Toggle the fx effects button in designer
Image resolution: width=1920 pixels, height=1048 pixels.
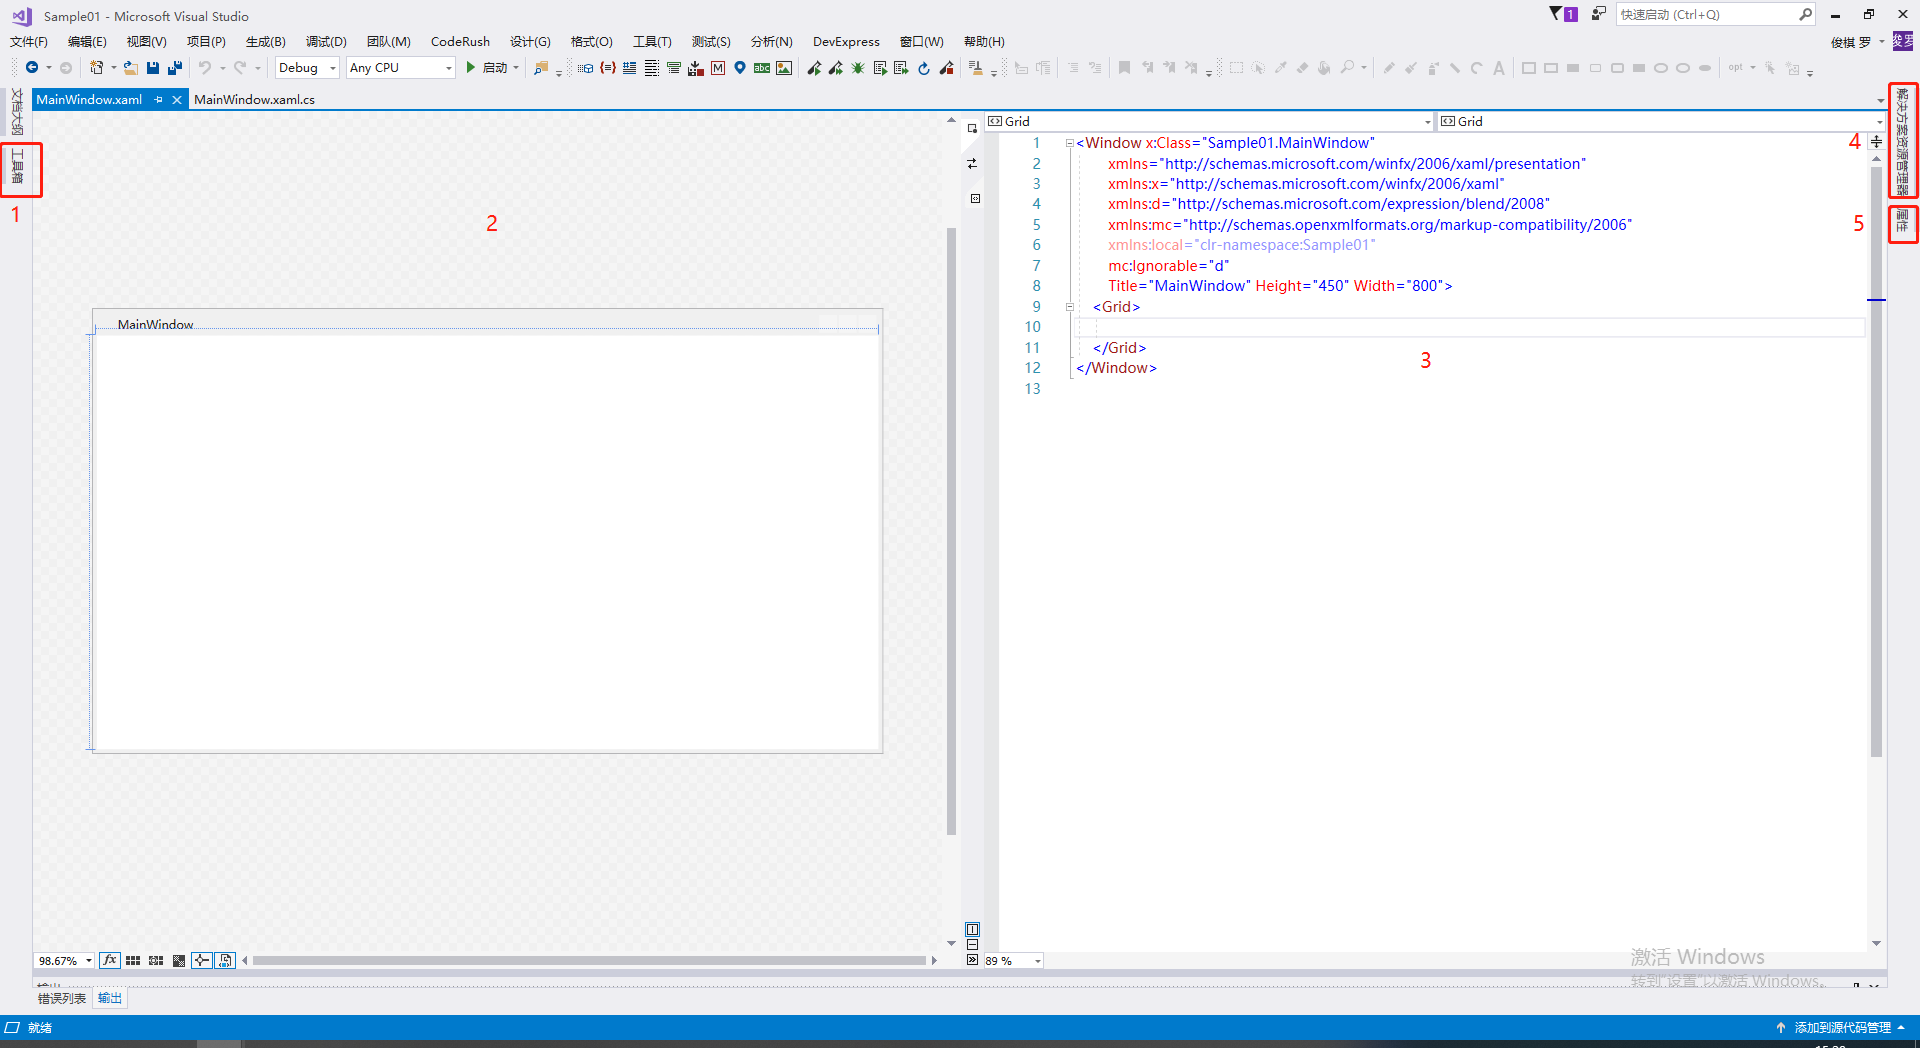pos(110,960)
